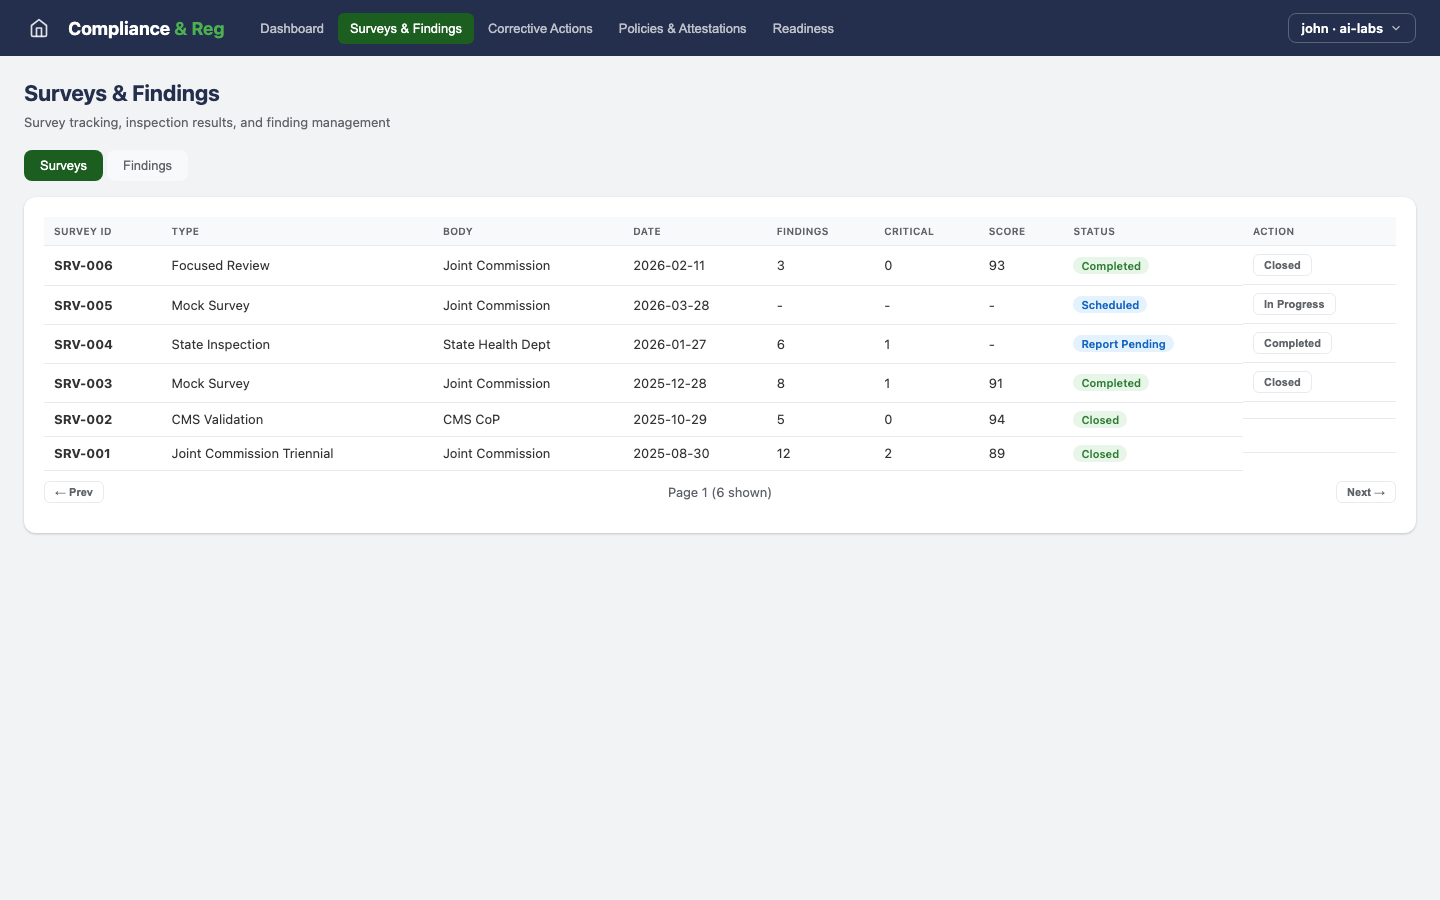Open survey SRV-001 row
The height and width of the screenshot is (900, 1440).
coord(82,454)
